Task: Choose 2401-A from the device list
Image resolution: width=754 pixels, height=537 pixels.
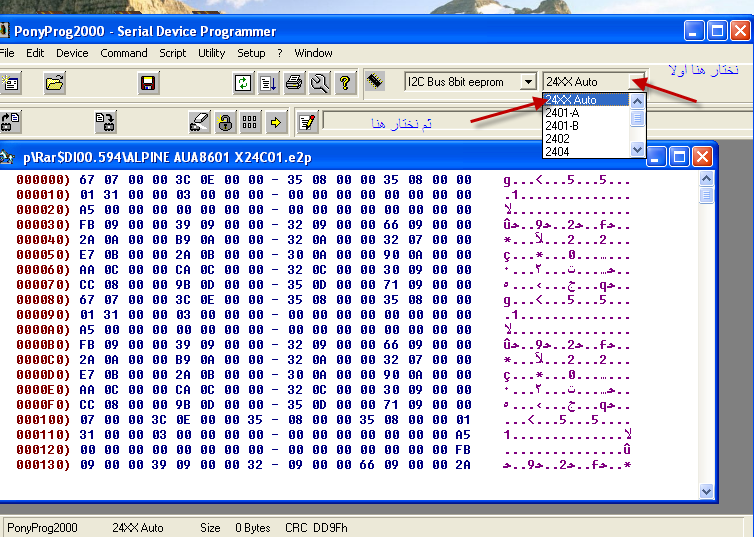Action: coord(586,113)
